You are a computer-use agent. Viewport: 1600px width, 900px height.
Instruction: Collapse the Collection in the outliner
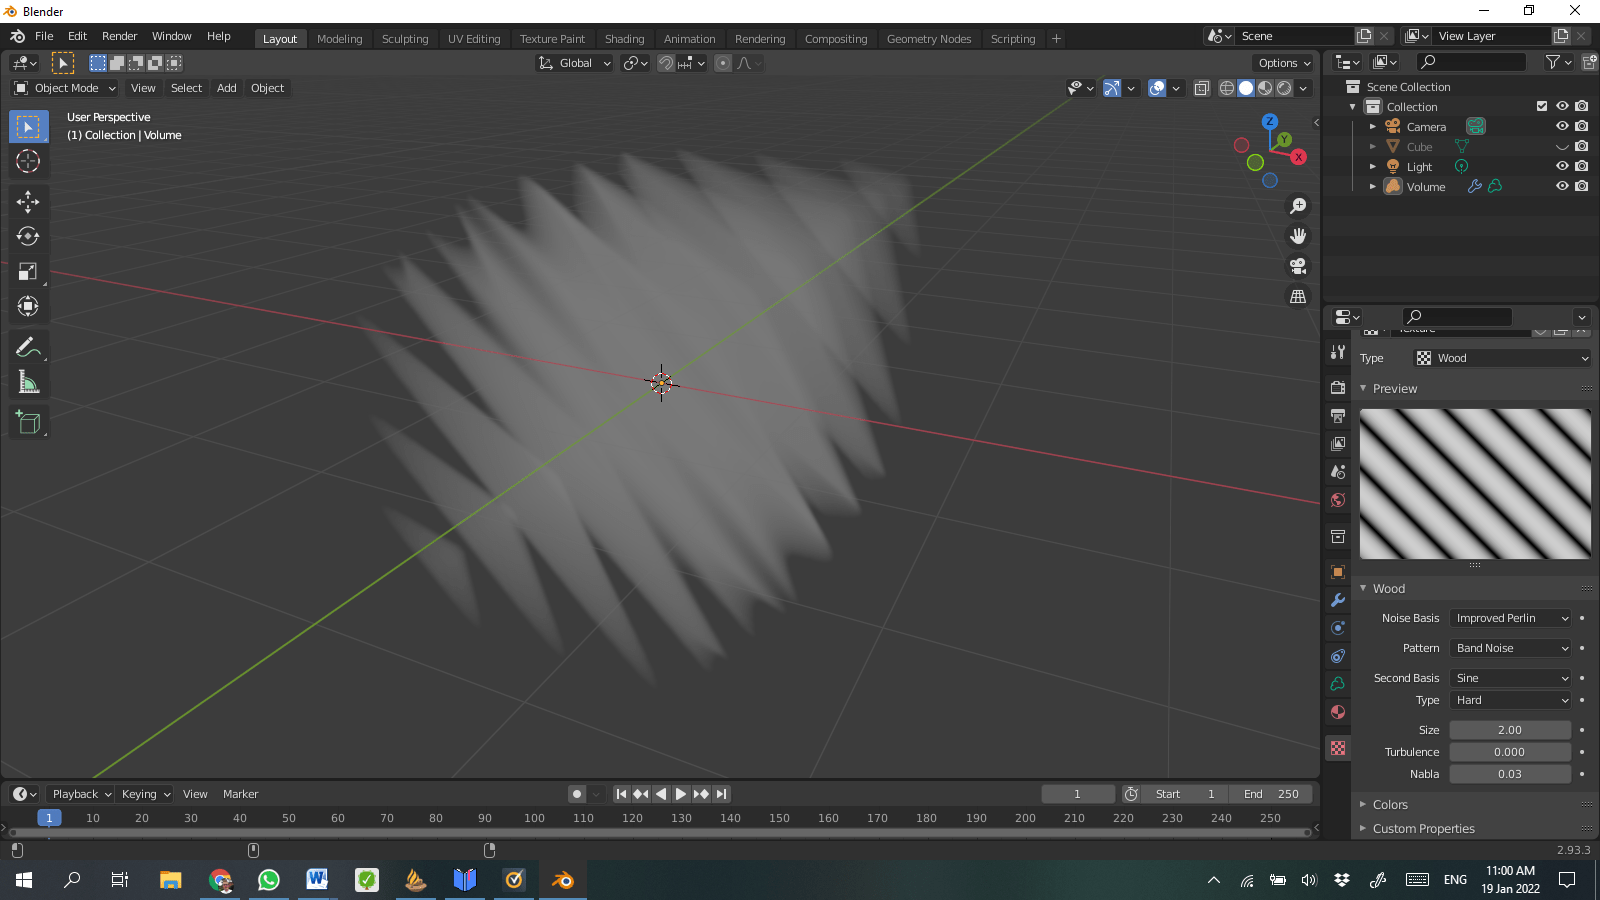[x=1352, y=106]
